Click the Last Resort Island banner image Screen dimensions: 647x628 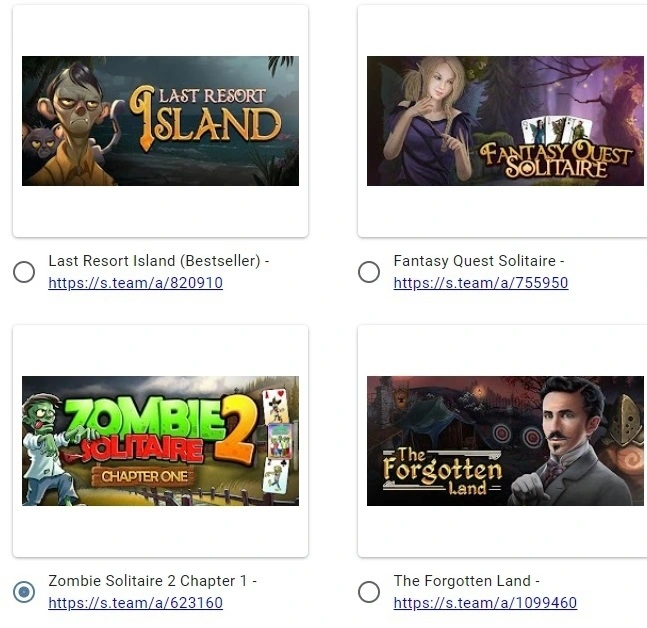(160, 121)
